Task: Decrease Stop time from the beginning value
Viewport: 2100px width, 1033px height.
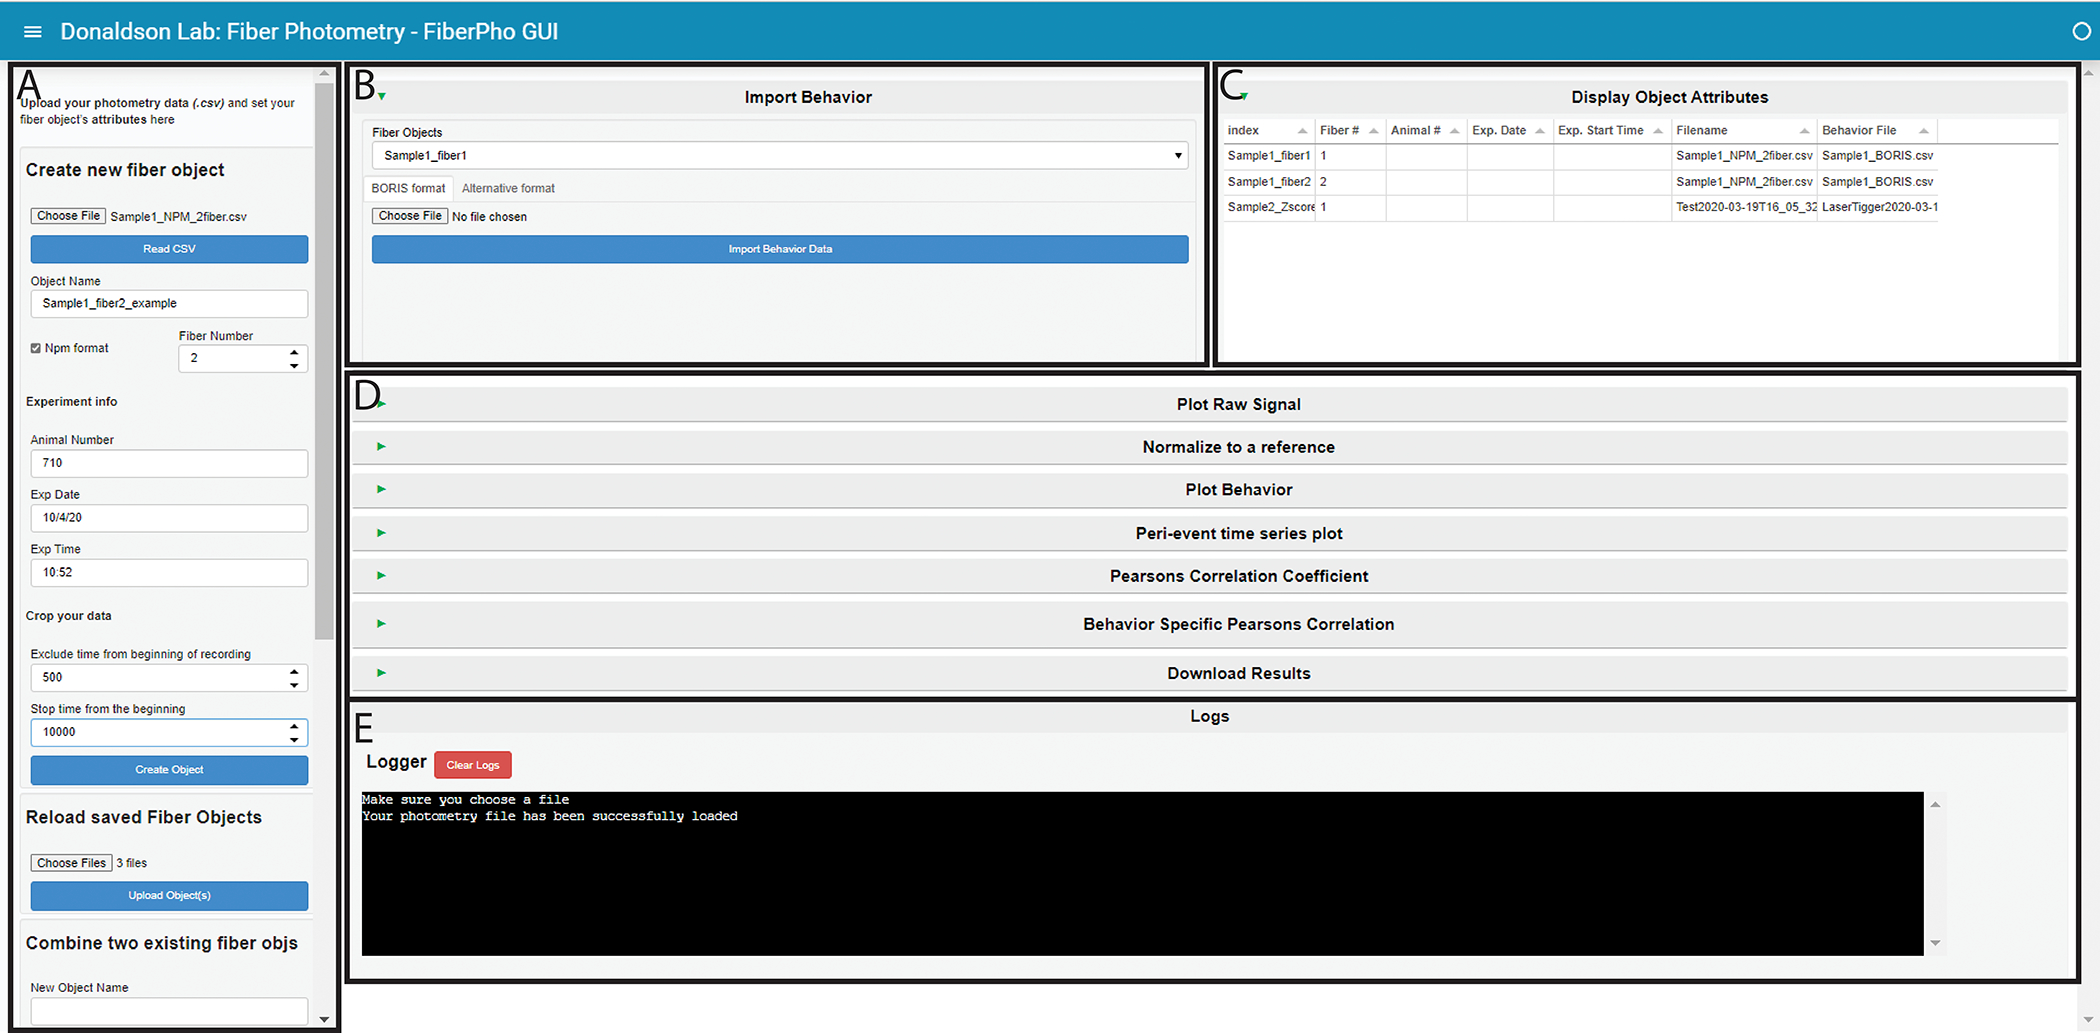Action: [294, 739]
